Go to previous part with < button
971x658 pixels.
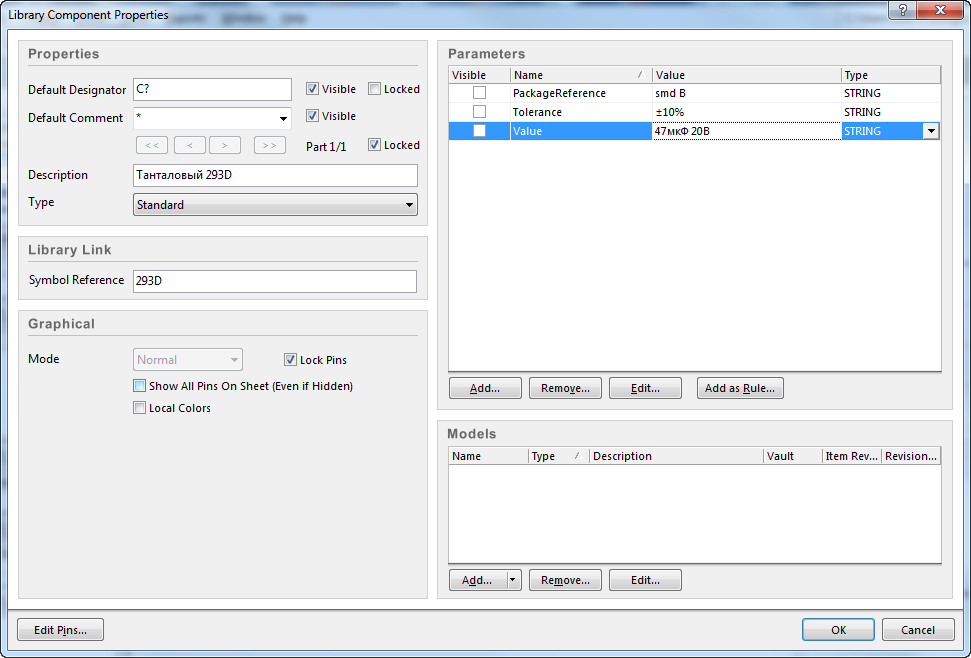point(189,145)
